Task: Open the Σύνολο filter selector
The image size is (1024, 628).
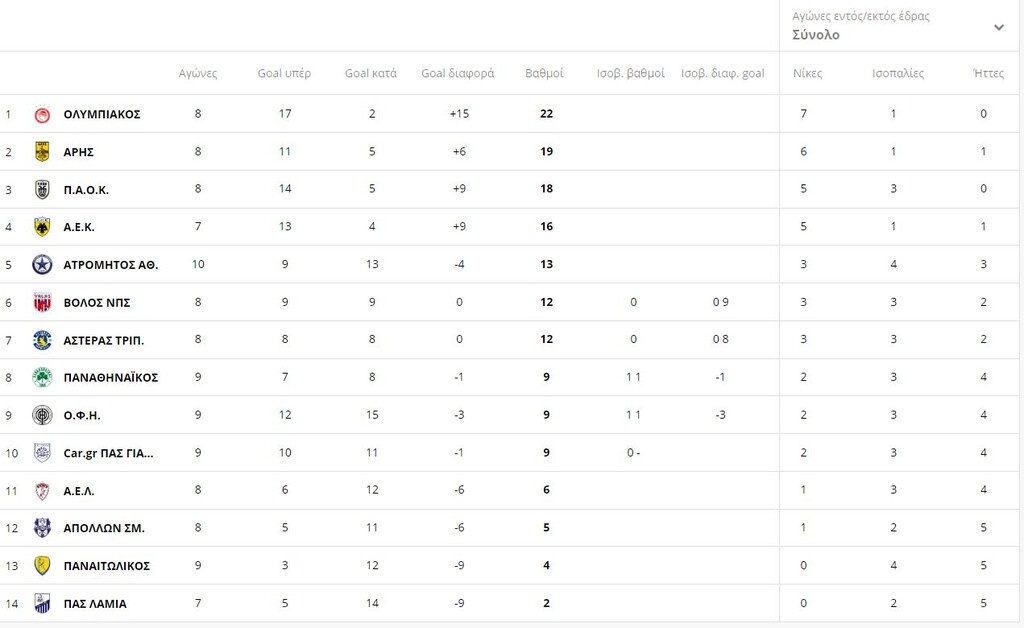Action: [x=816, y=35]
